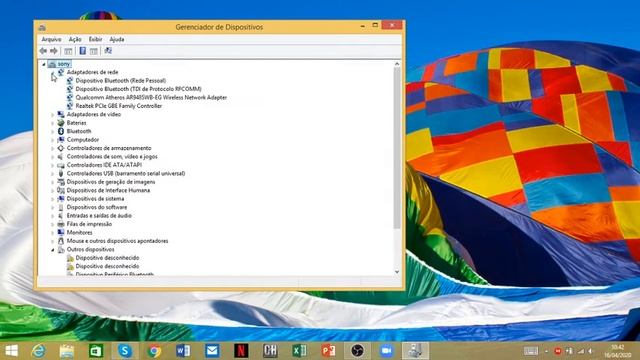Image resolution: width=640 pixels, height=360 pixels.
Task: Click the Forward arrow toolbar icon
Action: 54,51
